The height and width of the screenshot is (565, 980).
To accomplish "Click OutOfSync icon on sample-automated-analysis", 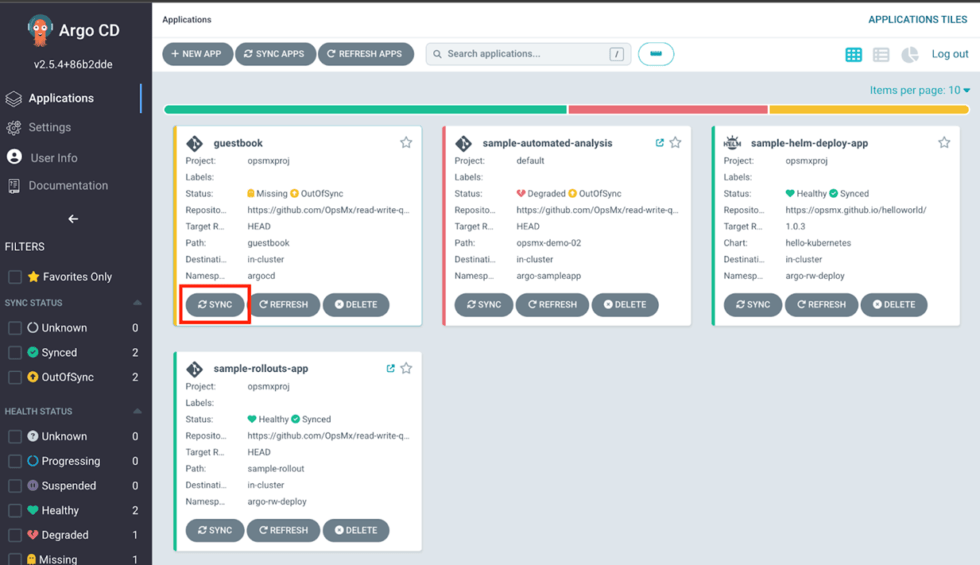I will coord(572,193).
